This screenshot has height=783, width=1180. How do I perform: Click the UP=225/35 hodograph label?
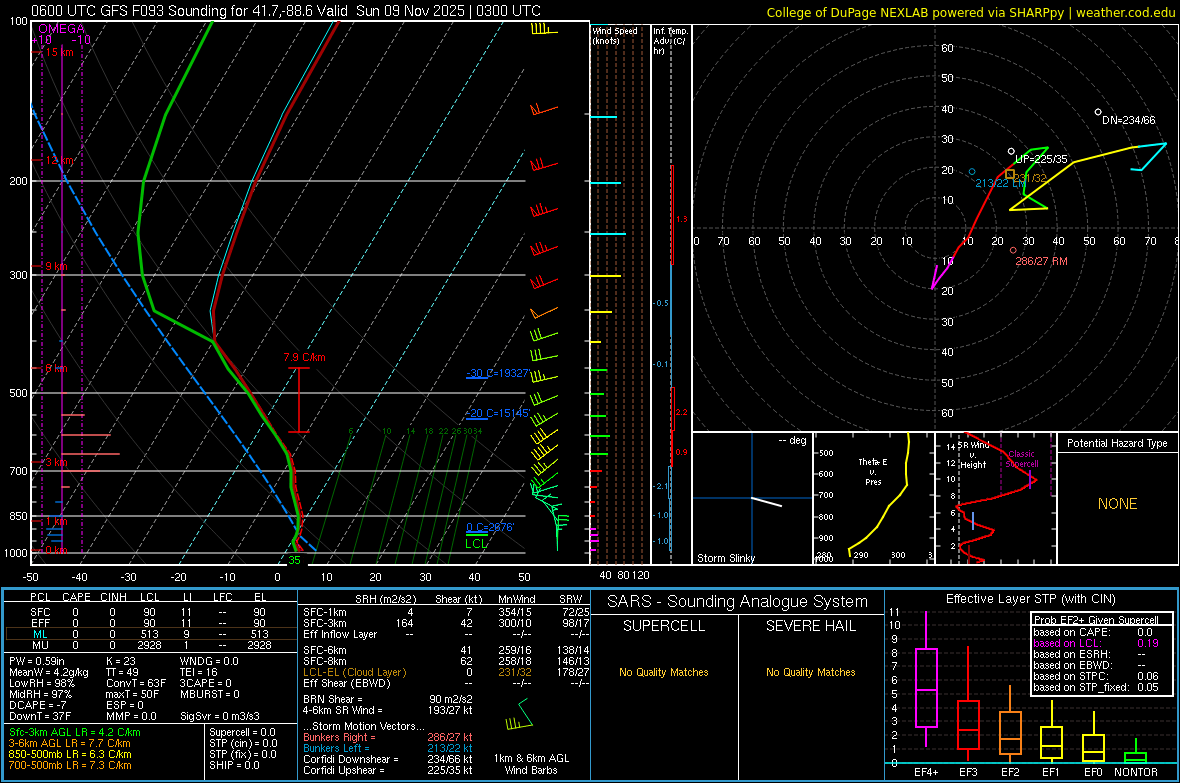[1042, 160]
